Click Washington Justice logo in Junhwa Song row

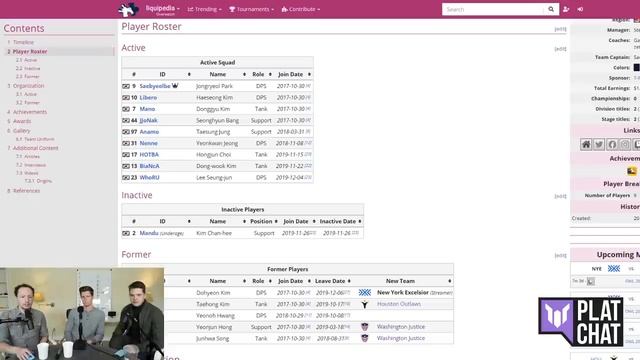pyautogui.click(x=364, y=338)
